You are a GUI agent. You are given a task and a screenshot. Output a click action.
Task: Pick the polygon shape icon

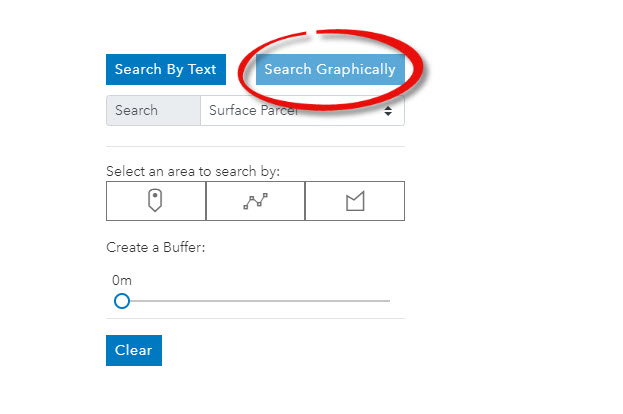pyautogui.click(x=355, y=201)
